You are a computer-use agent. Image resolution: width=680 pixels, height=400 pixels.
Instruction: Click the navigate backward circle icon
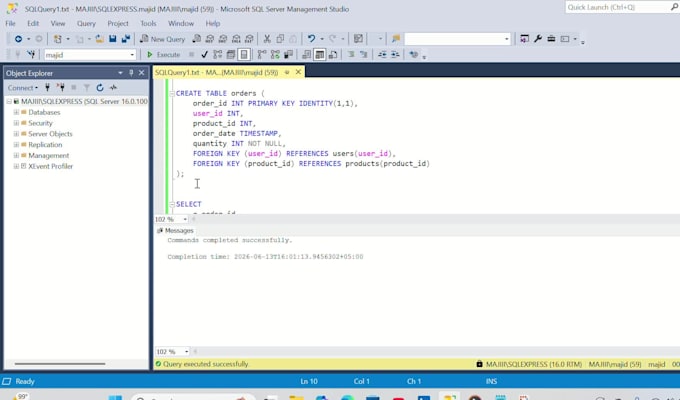(18, 39)
